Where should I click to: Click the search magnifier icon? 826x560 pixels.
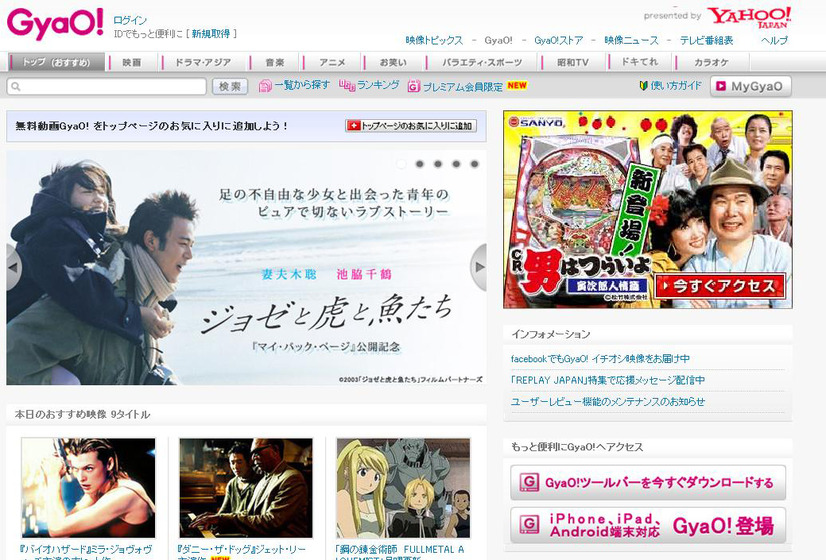[16, 86]
